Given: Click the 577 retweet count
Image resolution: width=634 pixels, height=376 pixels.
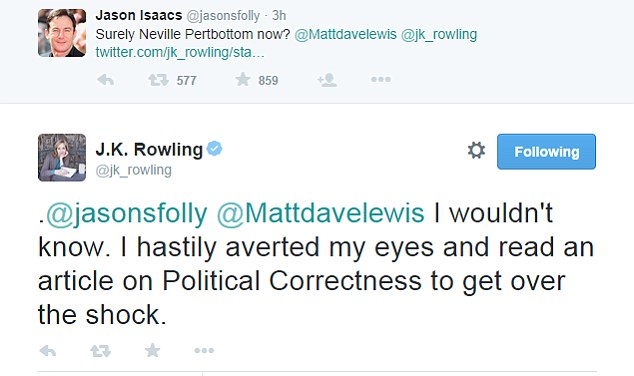Looking at the screenshot, I should click(186, 80).
